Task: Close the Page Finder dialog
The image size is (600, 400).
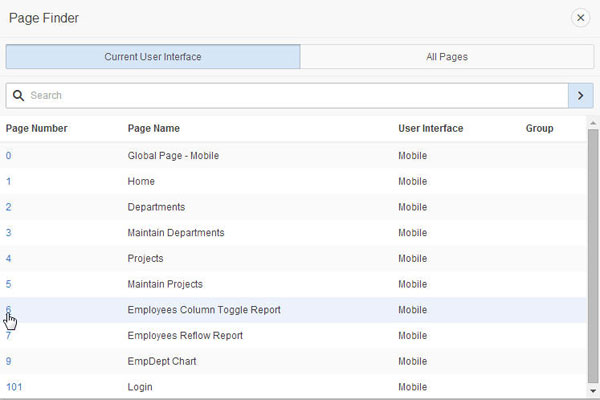Action: click(580, 18)
